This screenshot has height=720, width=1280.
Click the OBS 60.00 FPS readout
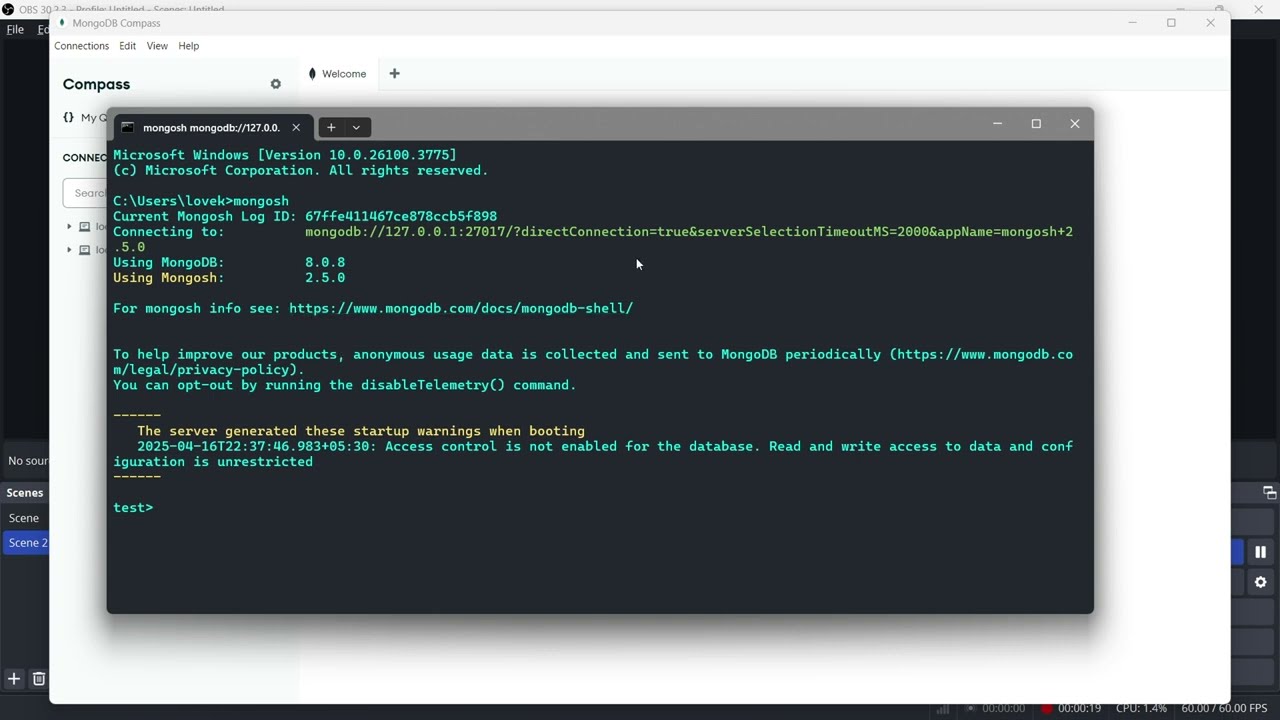[x=1227, y=708]
